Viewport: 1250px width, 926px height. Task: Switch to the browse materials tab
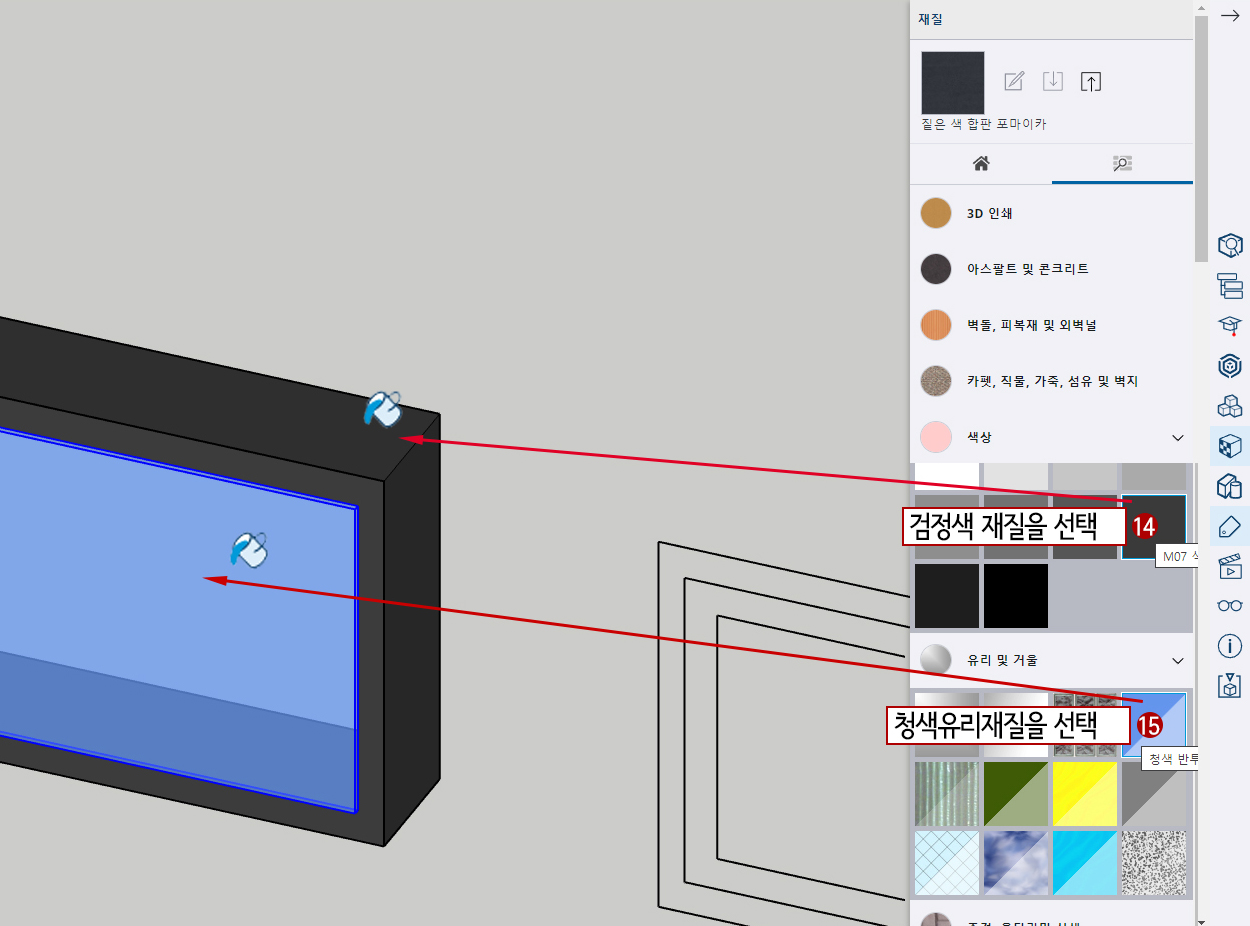tap(1122, 164)
